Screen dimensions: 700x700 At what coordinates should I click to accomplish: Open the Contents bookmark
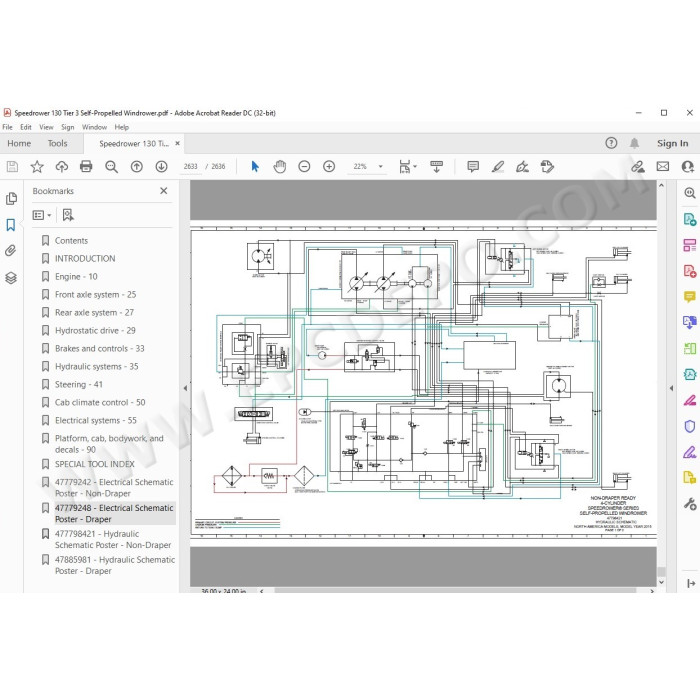(x=71, y=241)
